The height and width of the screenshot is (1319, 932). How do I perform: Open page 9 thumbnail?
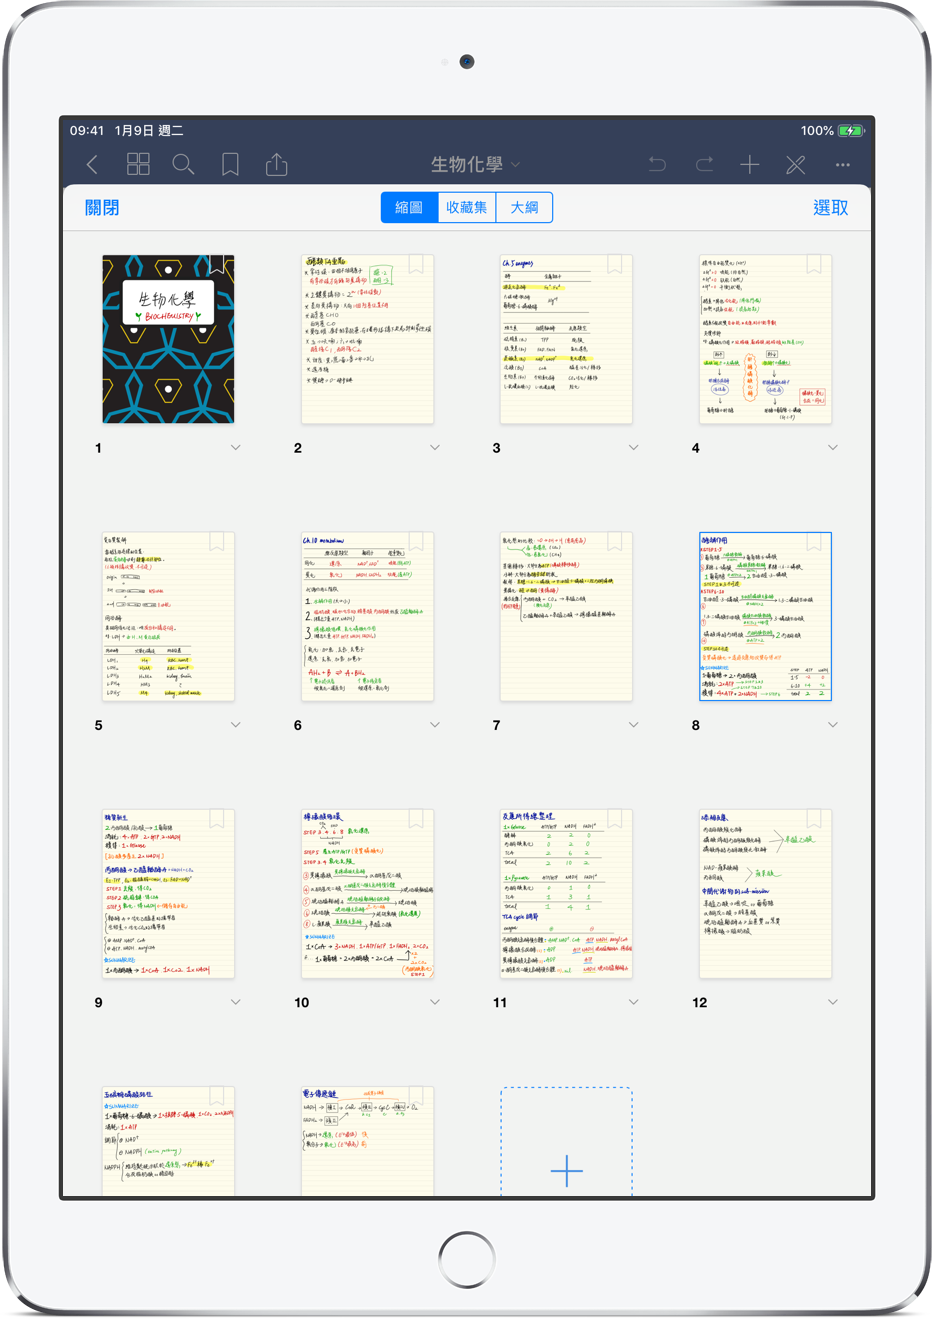coord(168,893)
